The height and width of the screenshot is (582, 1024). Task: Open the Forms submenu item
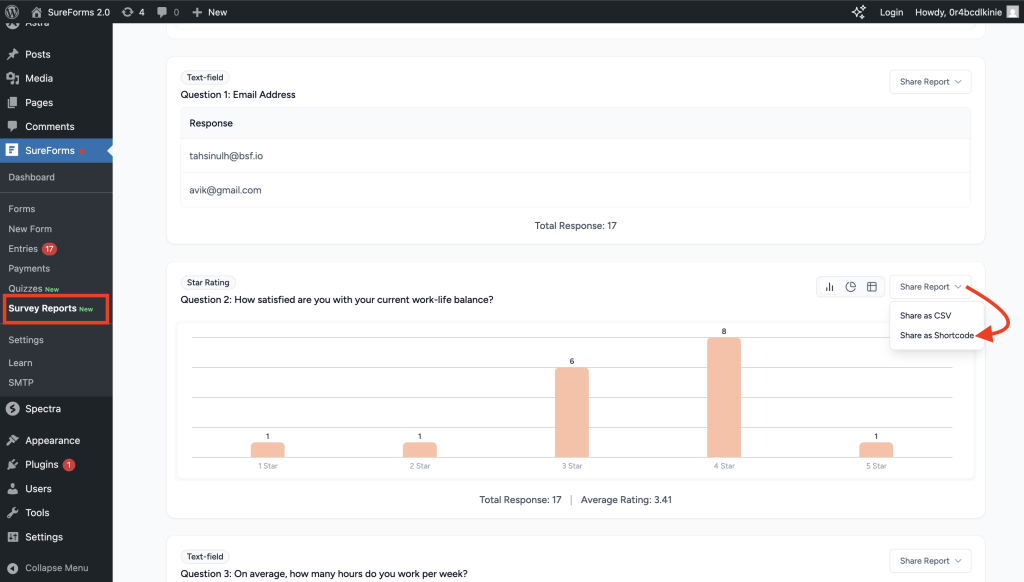pos(22,209)
